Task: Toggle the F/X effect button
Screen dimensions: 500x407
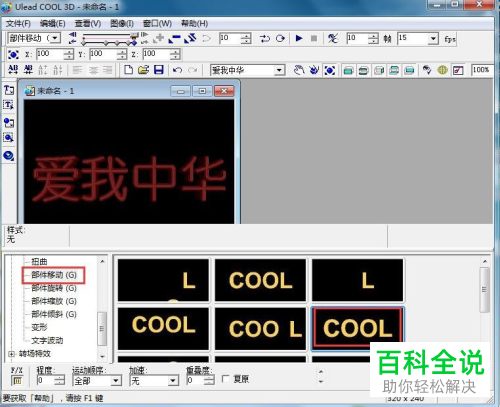Action: pos(17,380)
